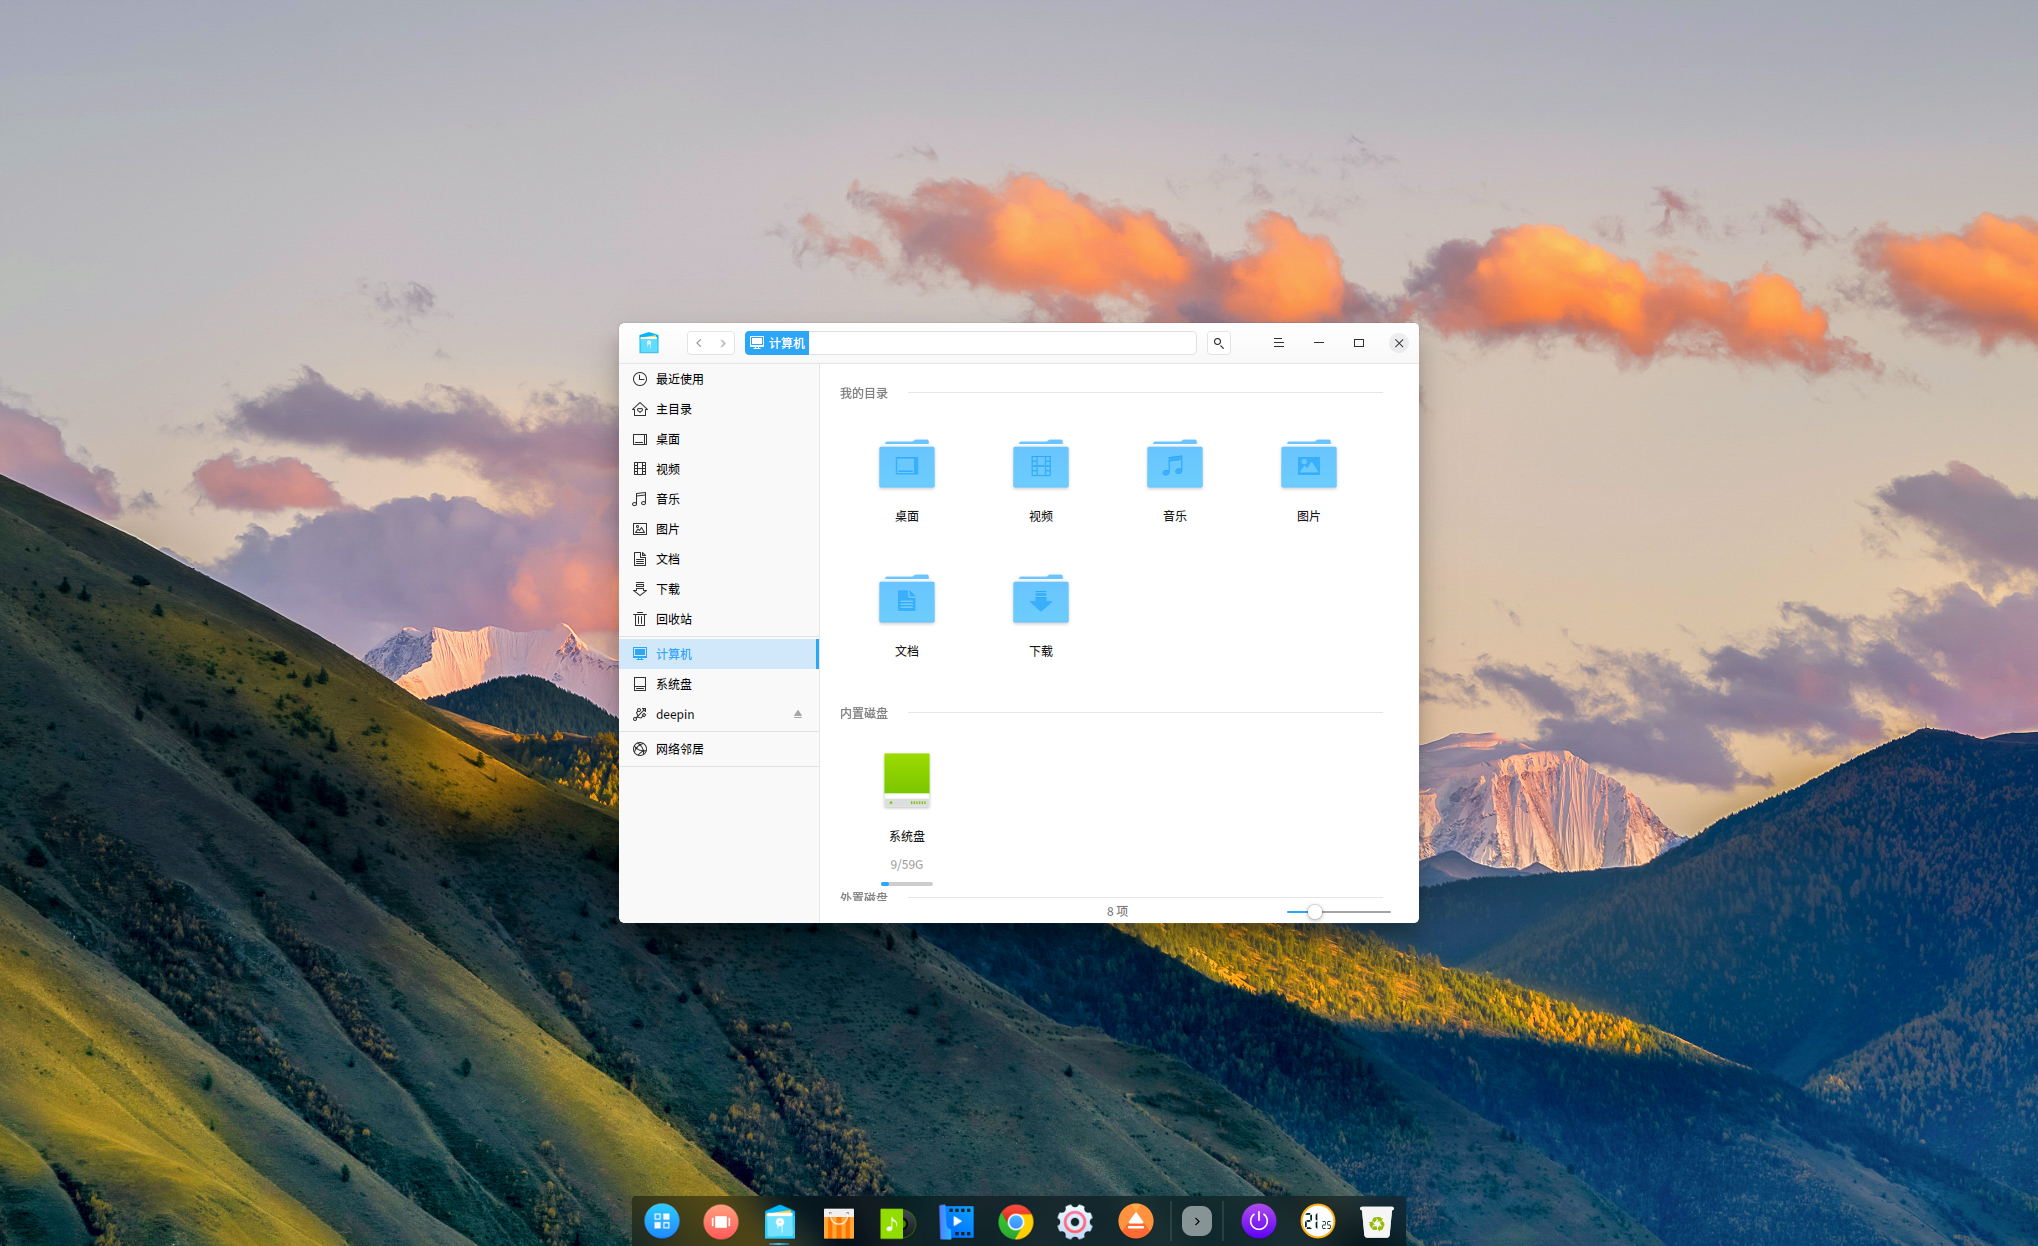Expand the dock arrow tray button
The width and height of the screenshot is (2038, 1246).
[x=1196, y=1221]
